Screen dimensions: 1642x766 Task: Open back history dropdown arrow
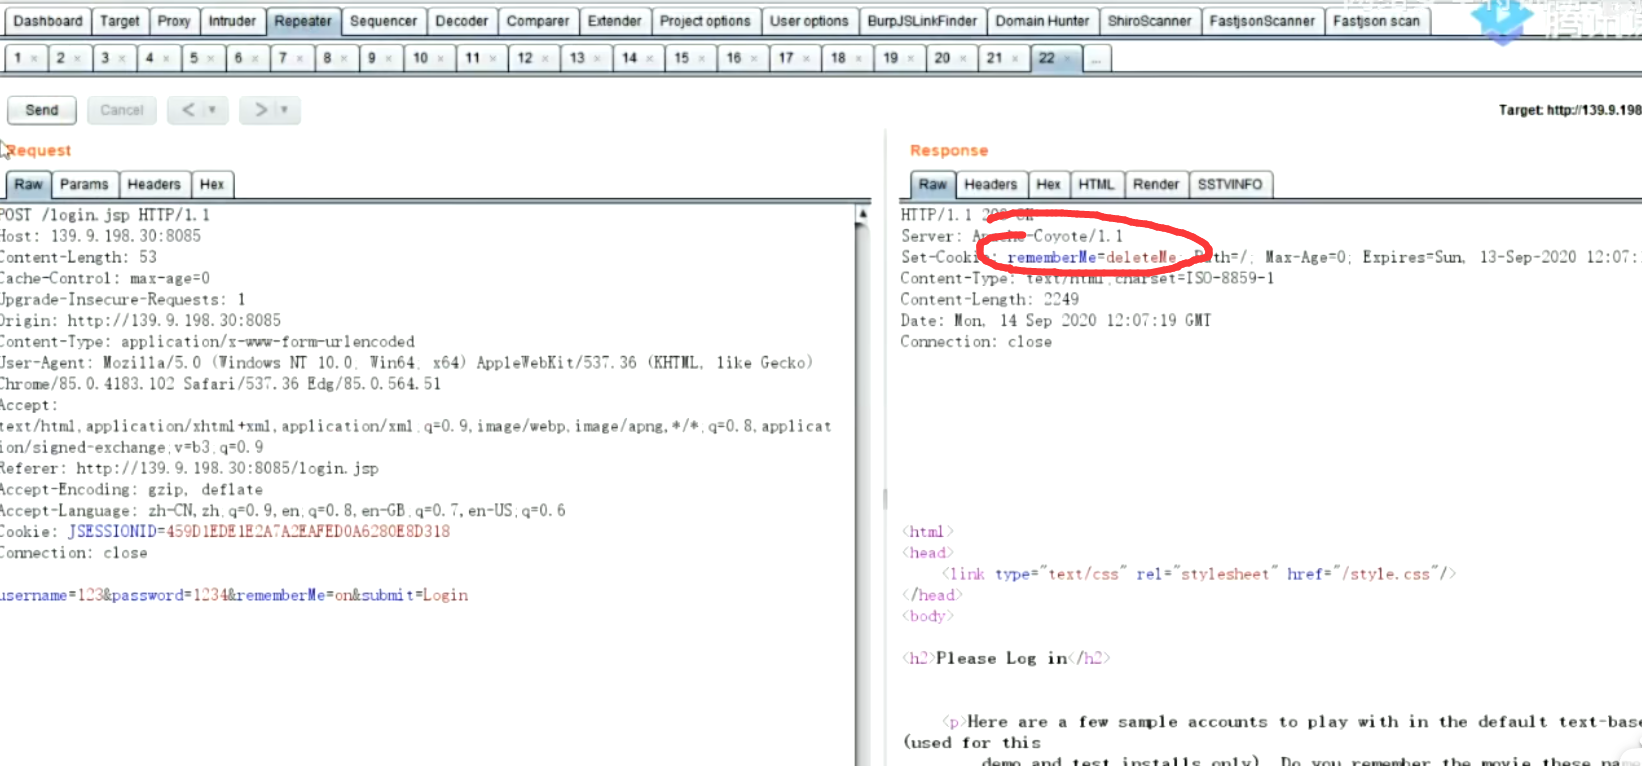coord(212,110)
